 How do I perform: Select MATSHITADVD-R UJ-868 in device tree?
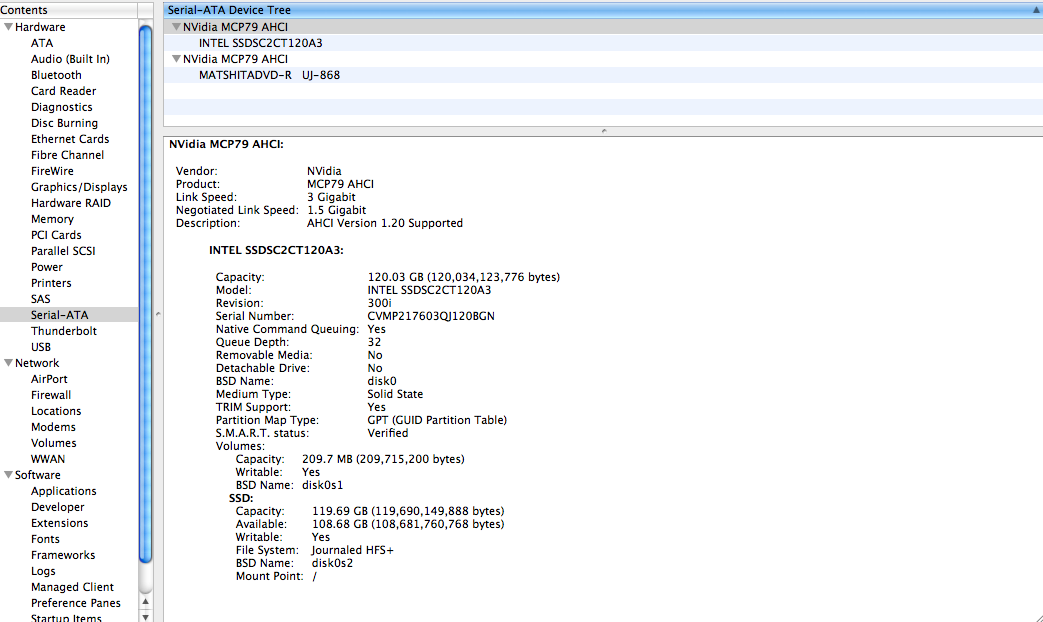pos(269,75)
